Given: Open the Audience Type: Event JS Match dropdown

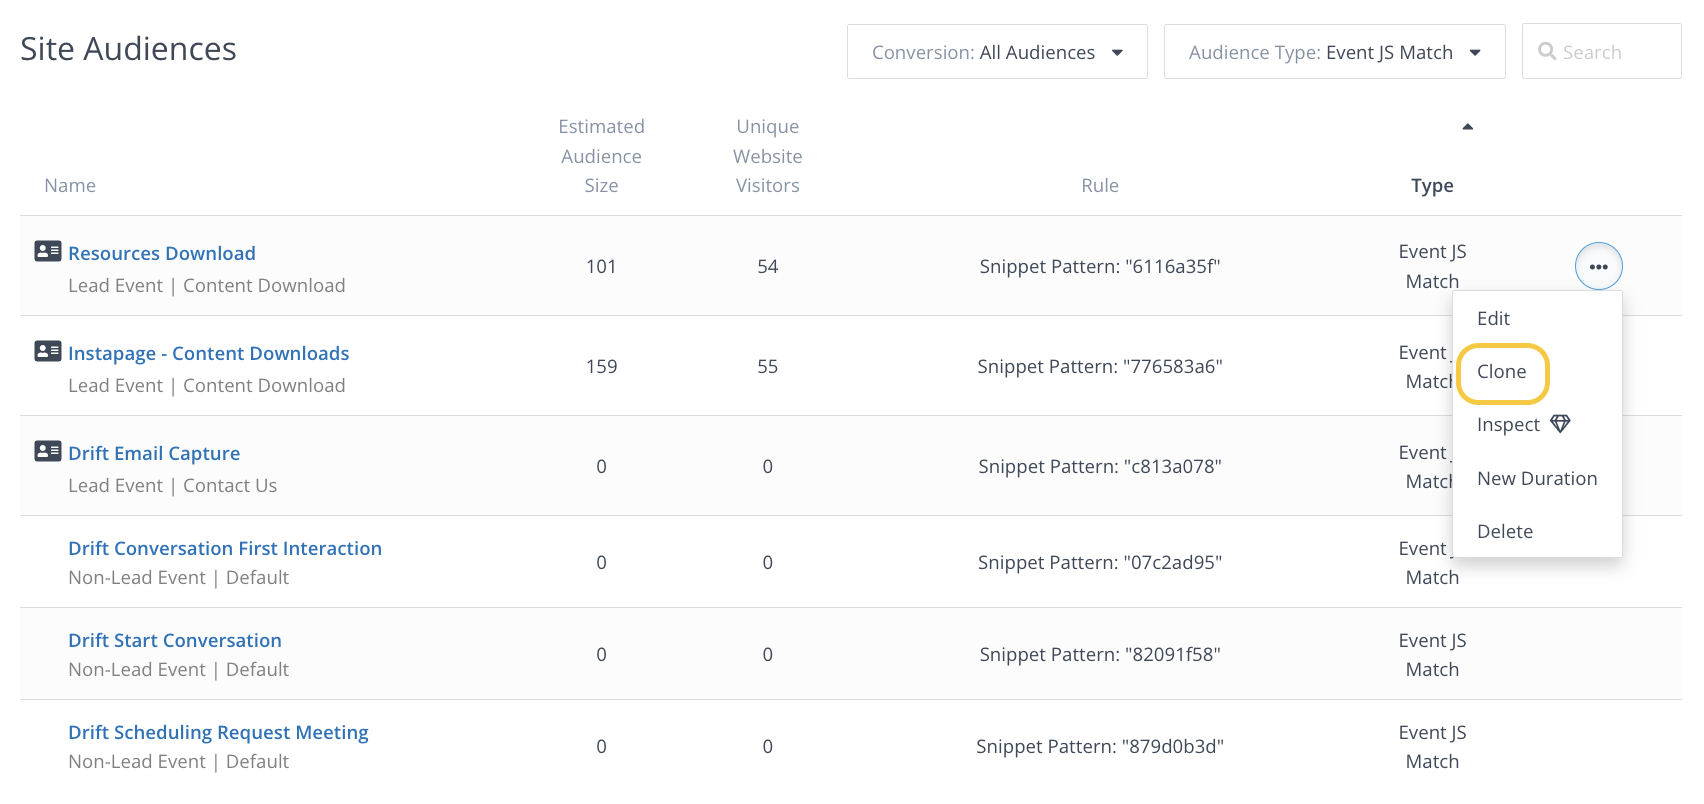Looking at the screenshot, I should click(1333, 52).
